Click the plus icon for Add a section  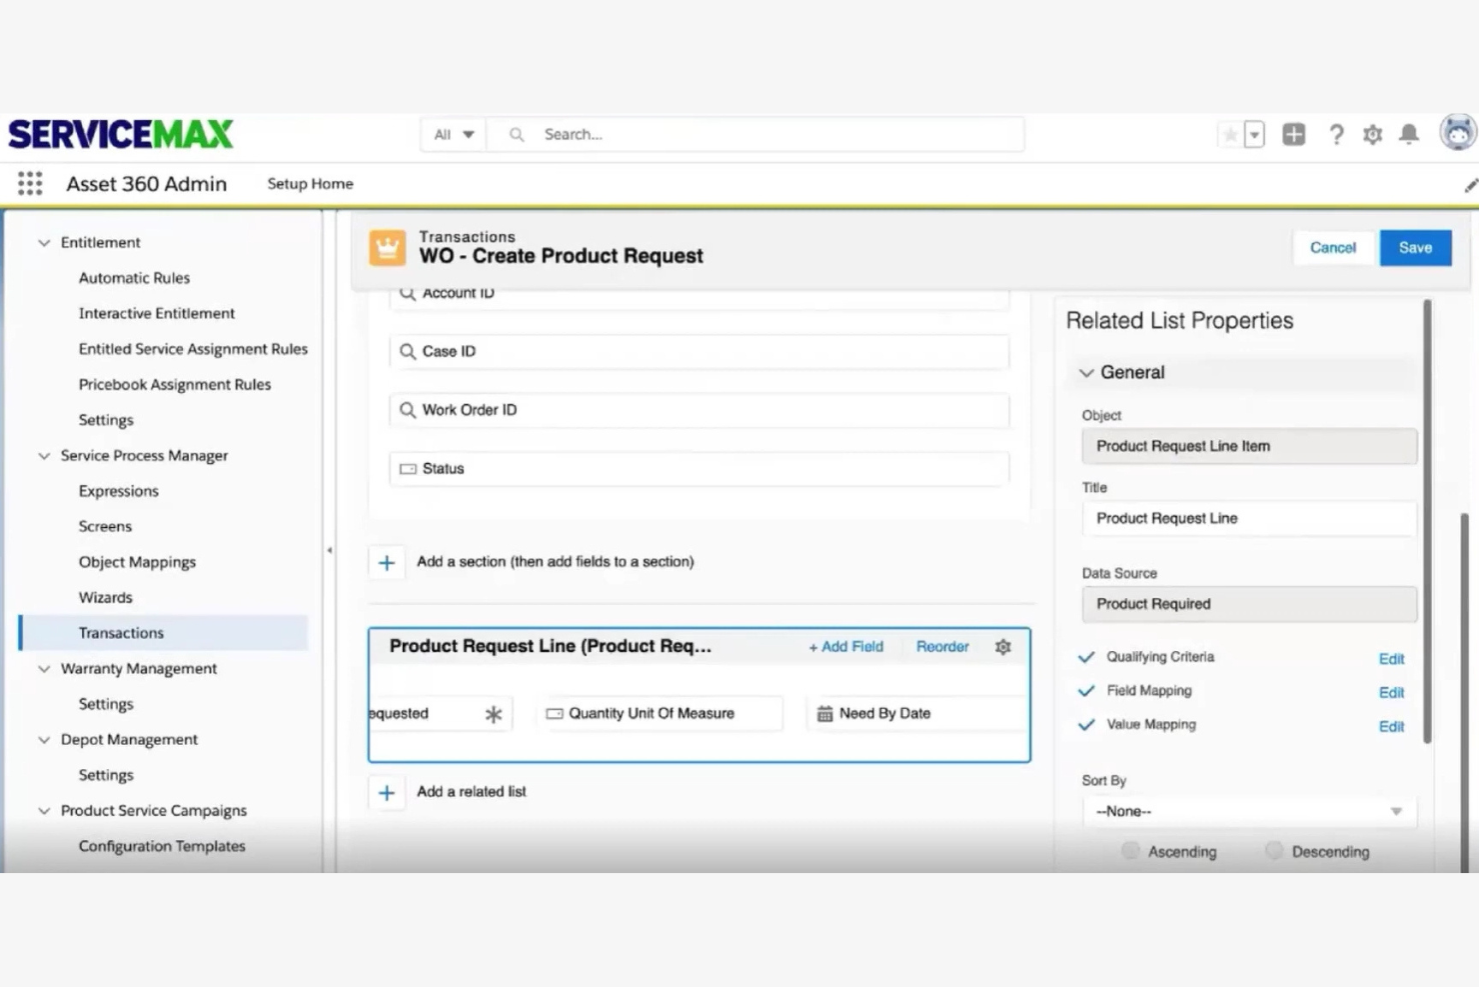point(387,563)
